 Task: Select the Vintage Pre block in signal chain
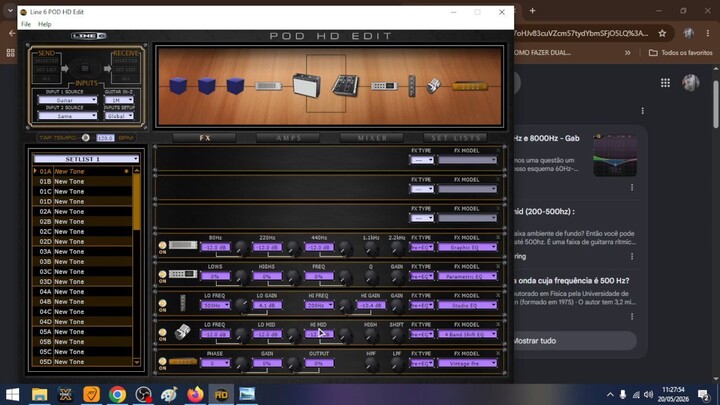[470, 86]
